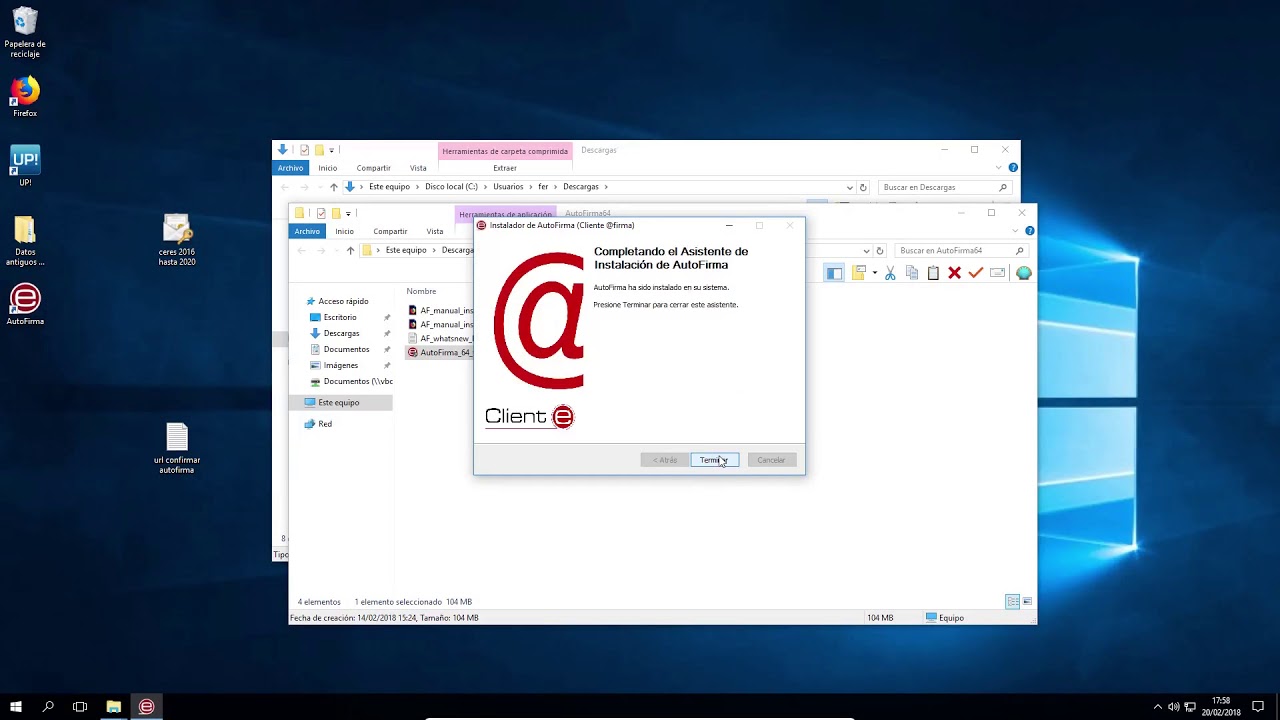
Task: Select the url confirmar autofirma text file
Action: point(177,449)
